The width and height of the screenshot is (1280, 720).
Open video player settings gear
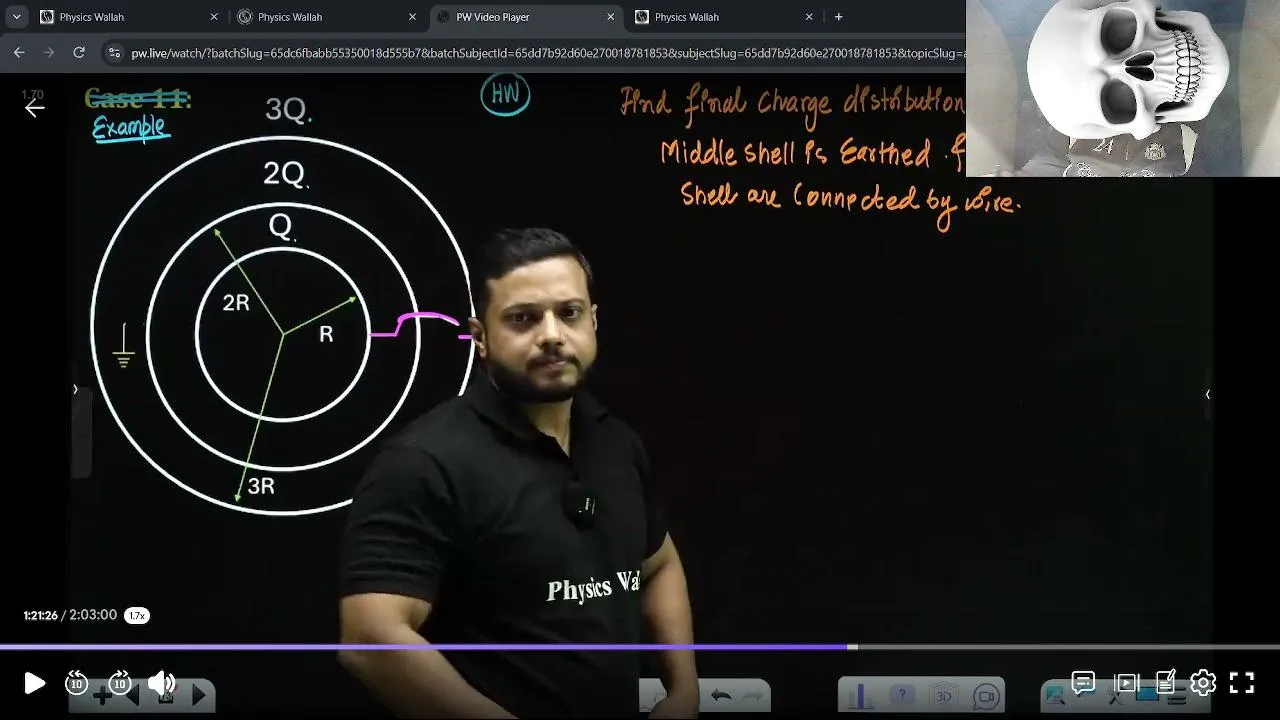click(1203, 683)
